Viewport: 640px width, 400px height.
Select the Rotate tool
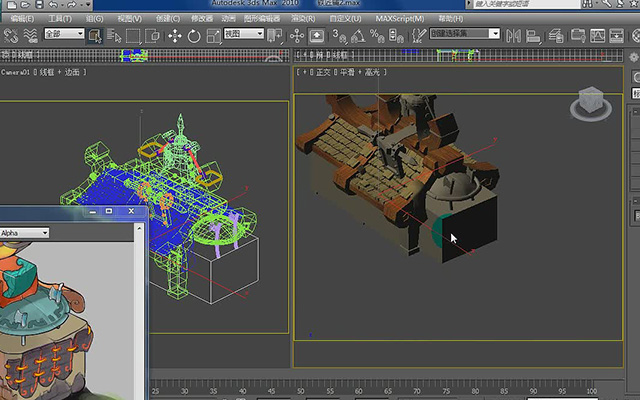click(x=194, y=36)
